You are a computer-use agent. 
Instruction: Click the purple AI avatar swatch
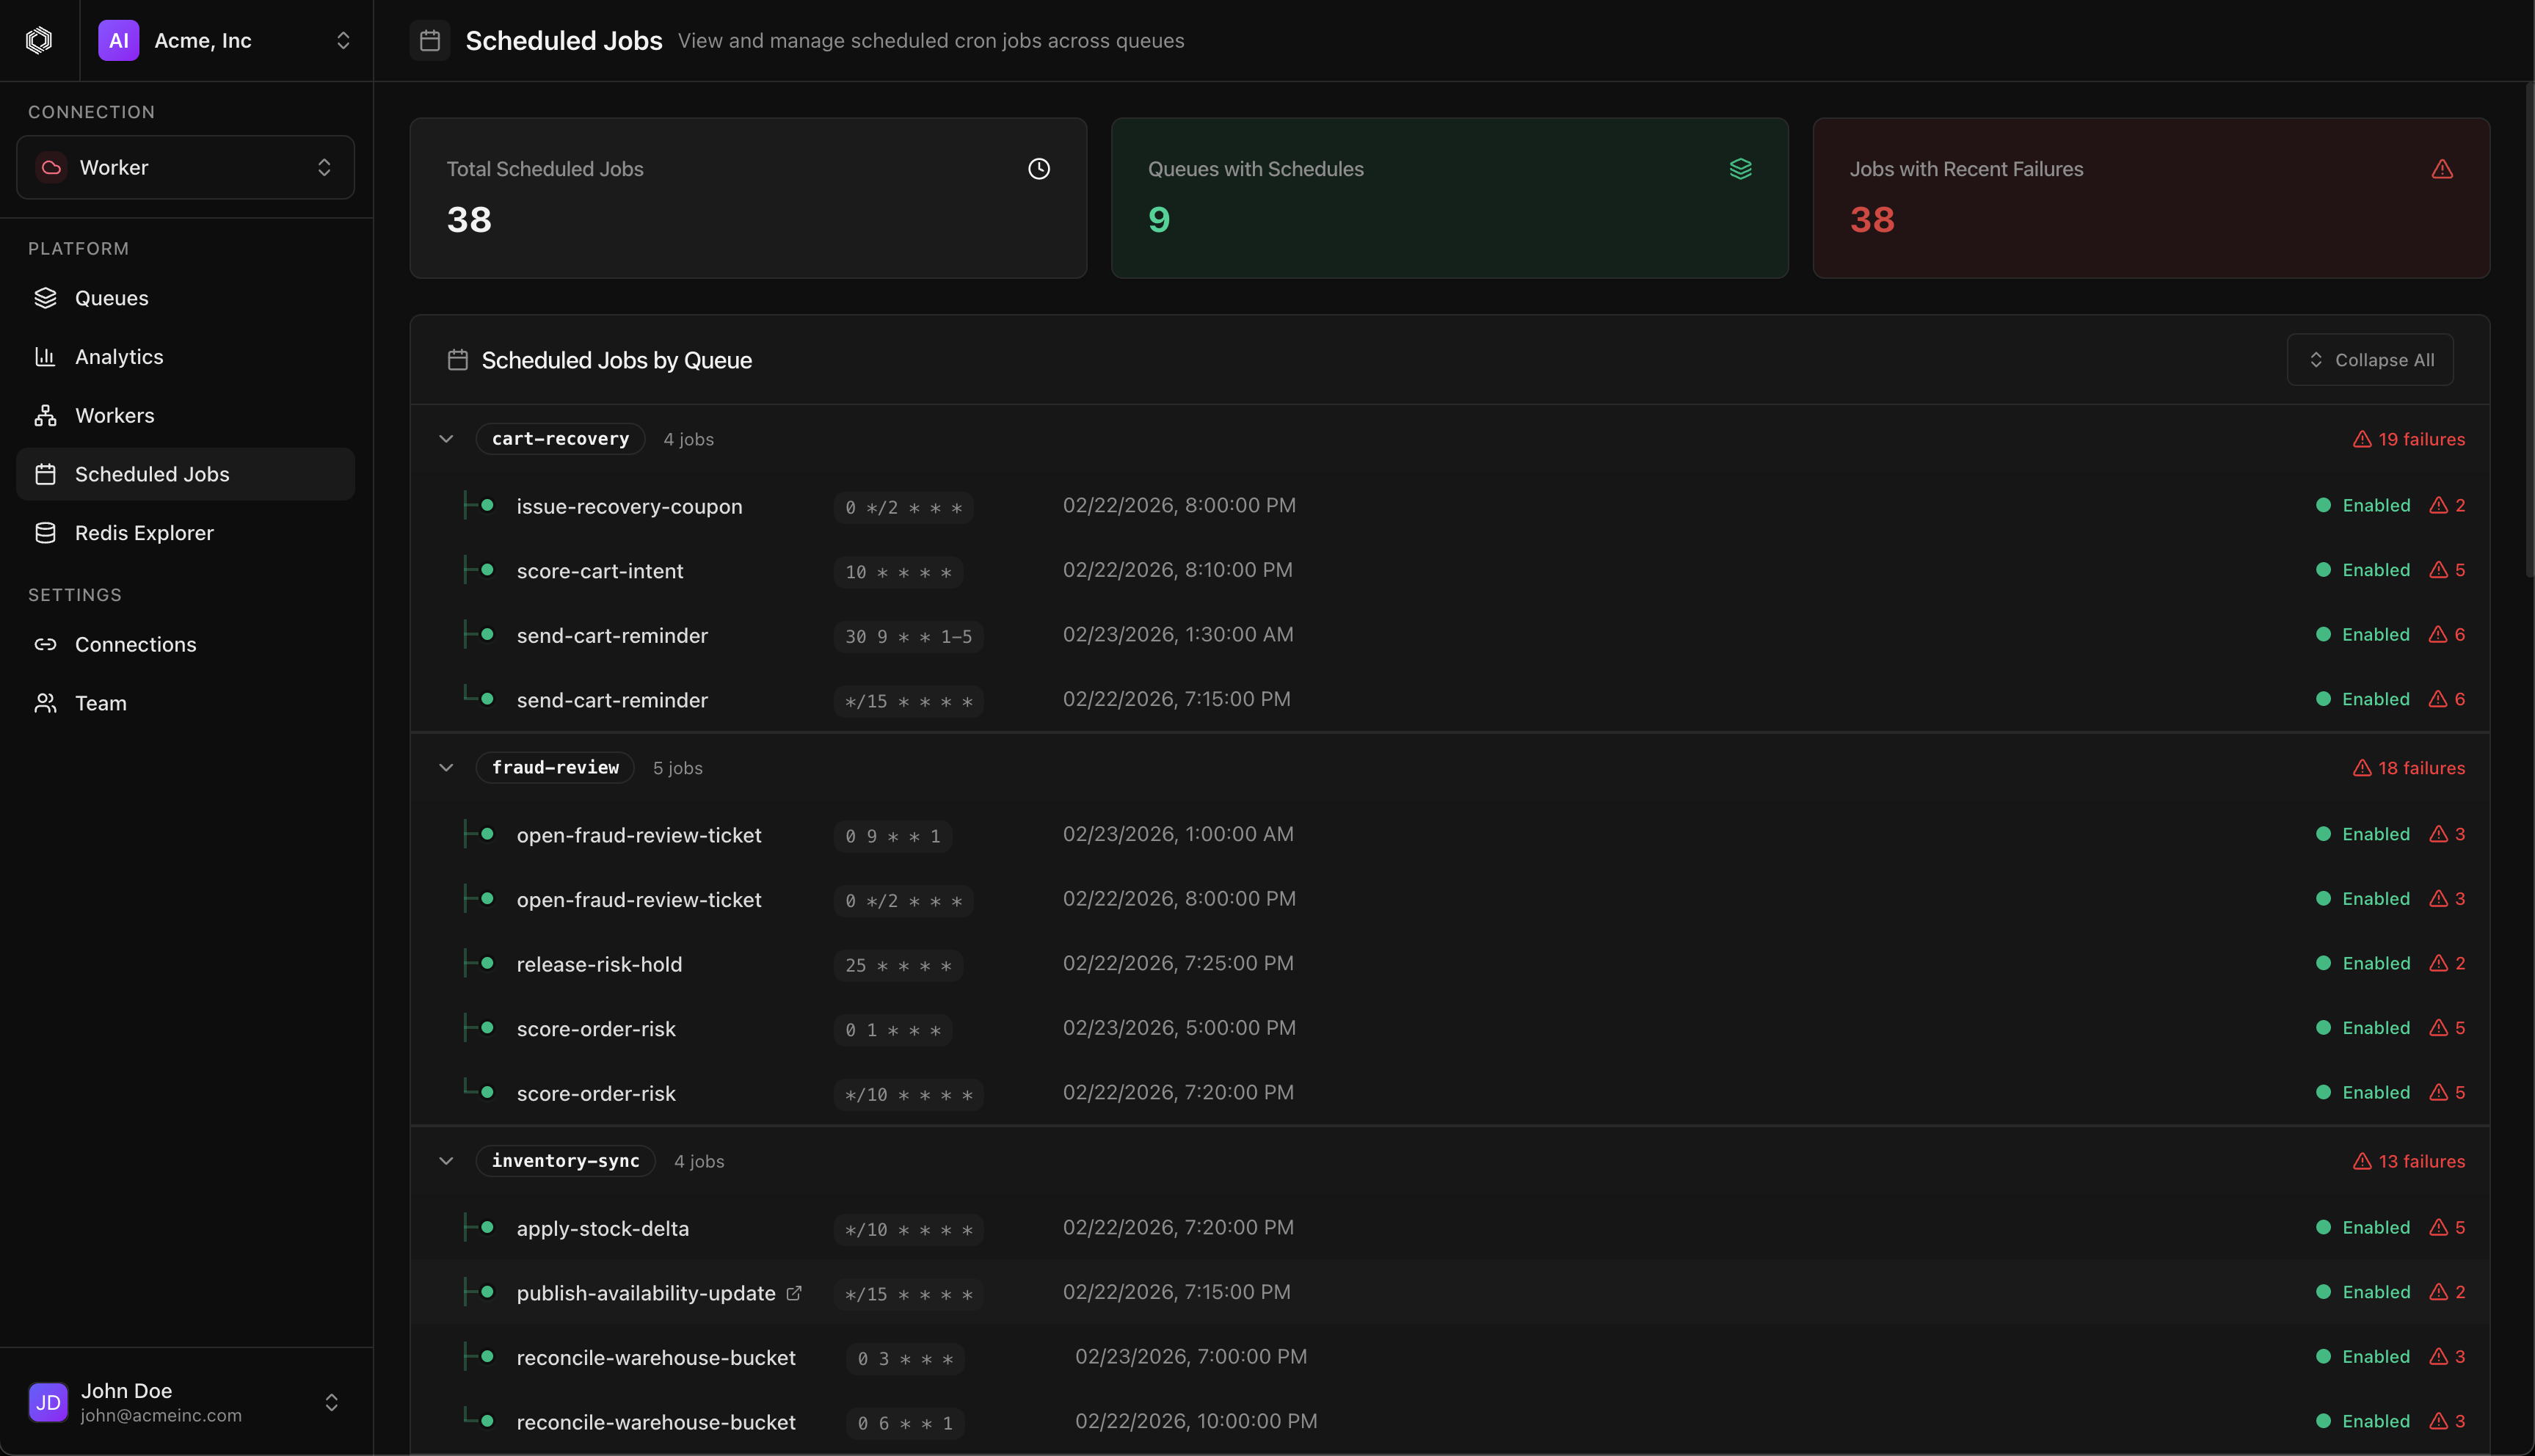point(119,41)
